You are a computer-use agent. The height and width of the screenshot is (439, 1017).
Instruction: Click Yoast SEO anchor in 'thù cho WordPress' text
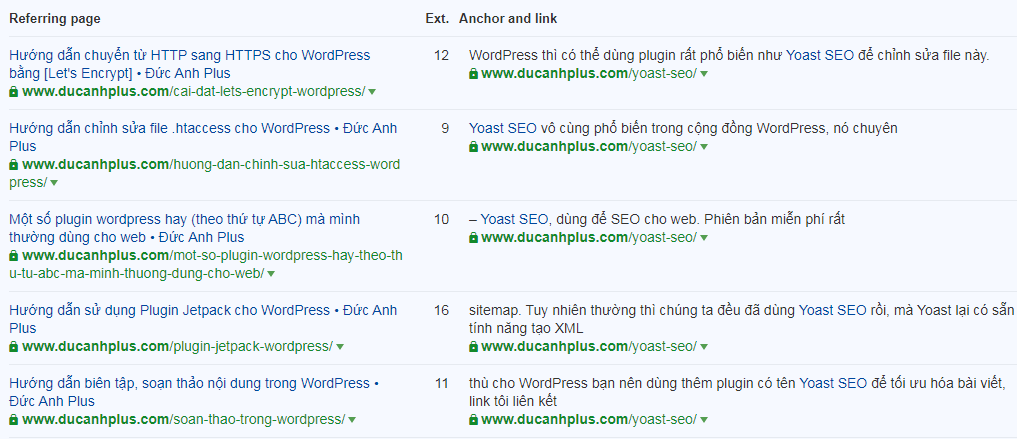coord(832,383)
